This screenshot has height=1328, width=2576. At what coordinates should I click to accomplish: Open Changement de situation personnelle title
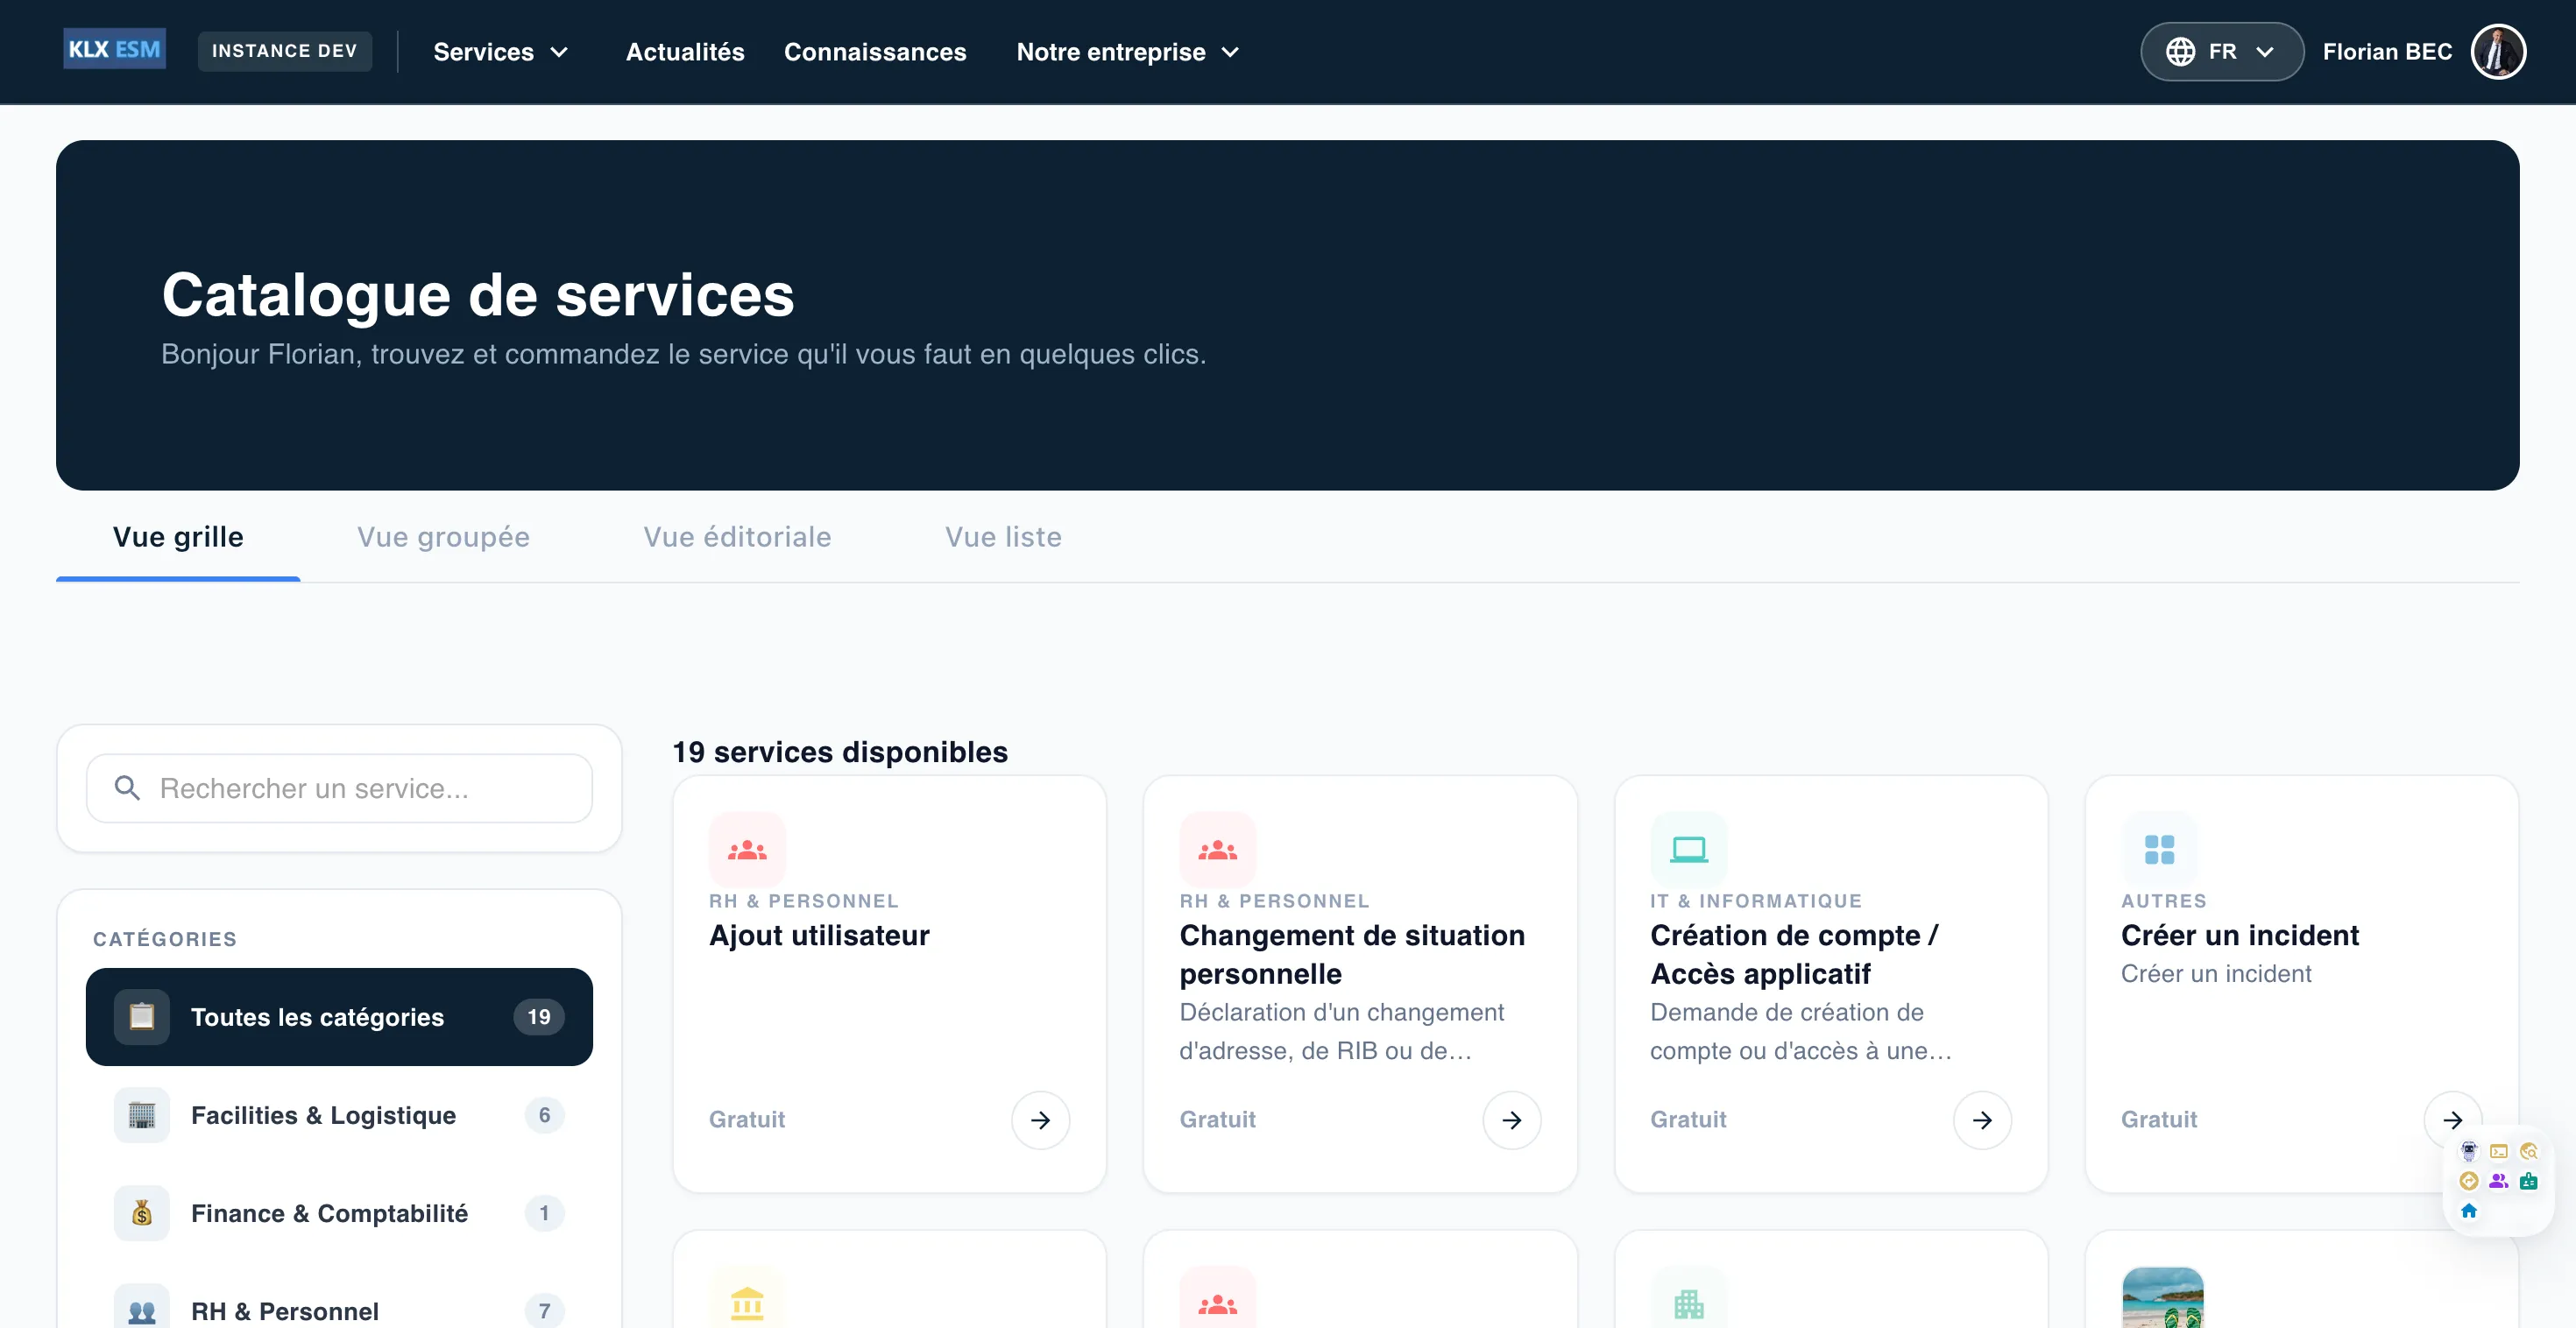[x=1352, y=954]
